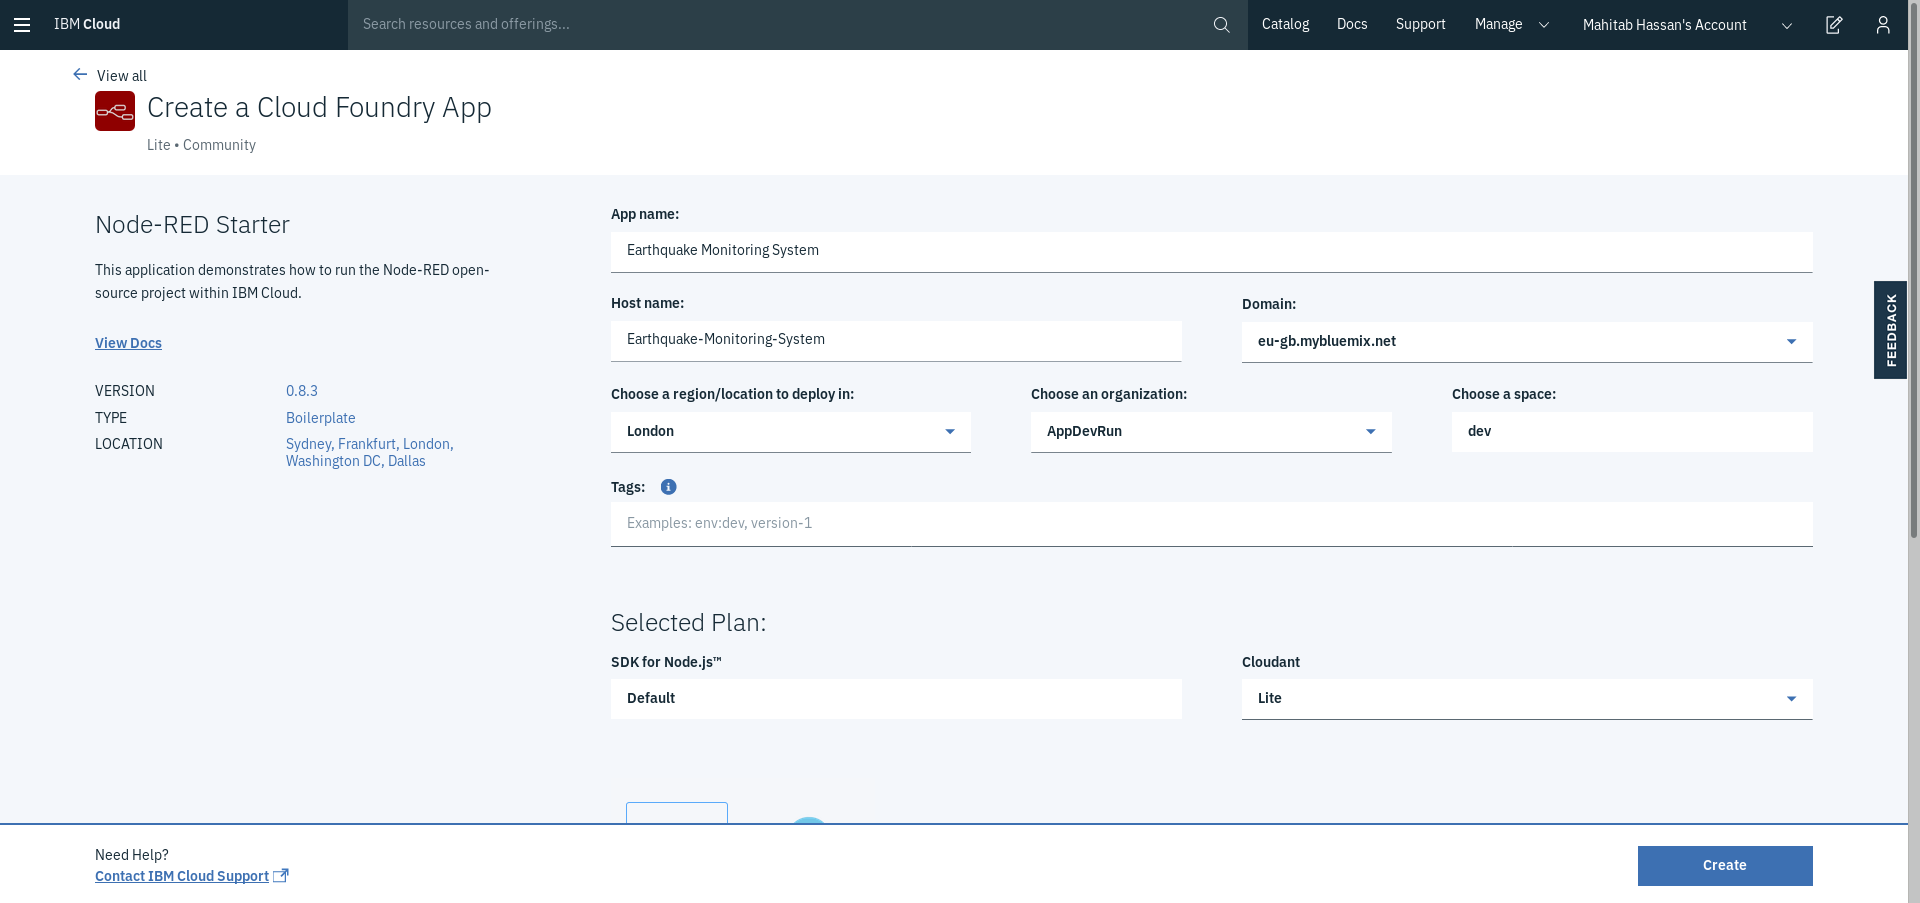The height and width of the screenshot is (903, 1920).
Task: Click the Tags info icon
Action: [669, 487]
